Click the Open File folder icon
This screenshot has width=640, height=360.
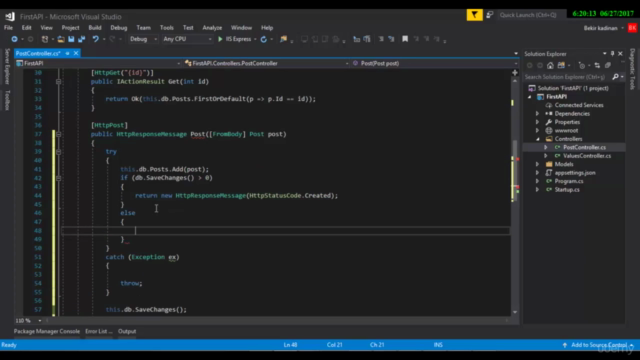(x=61, y=39)
